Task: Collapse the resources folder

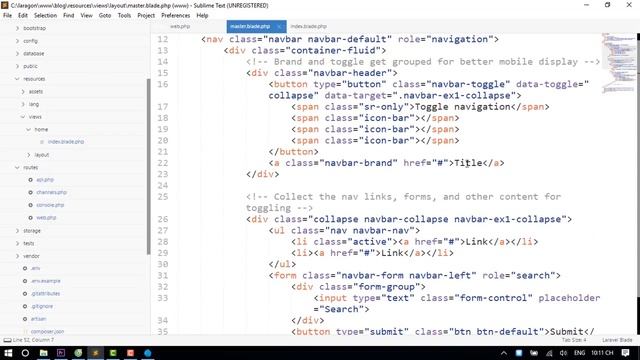Action: click(x=18, y=79)
